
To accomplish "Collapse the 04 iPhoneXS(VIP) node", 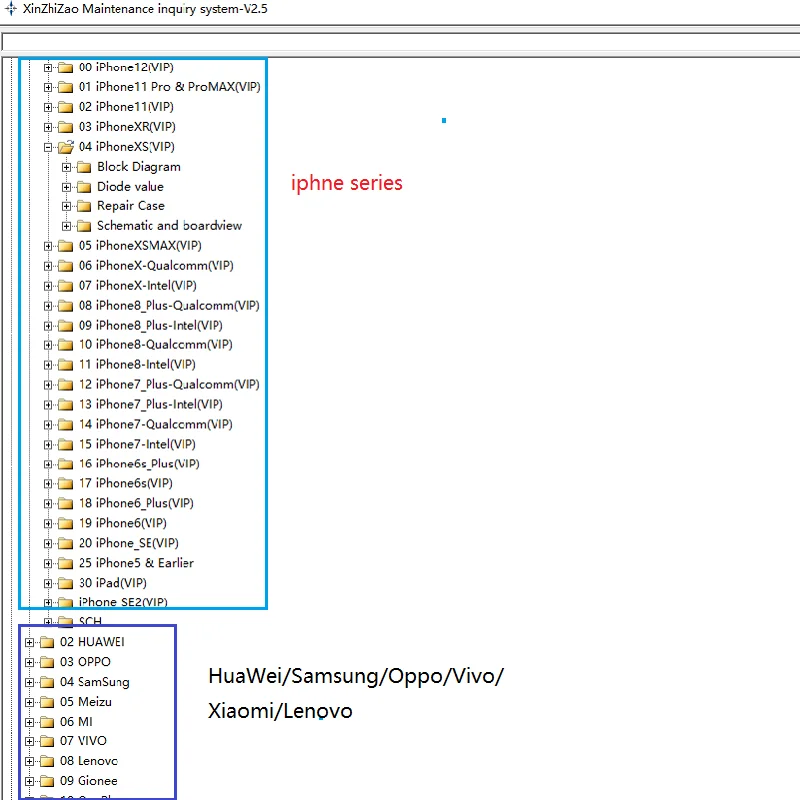I will click(x=48, y=146).
